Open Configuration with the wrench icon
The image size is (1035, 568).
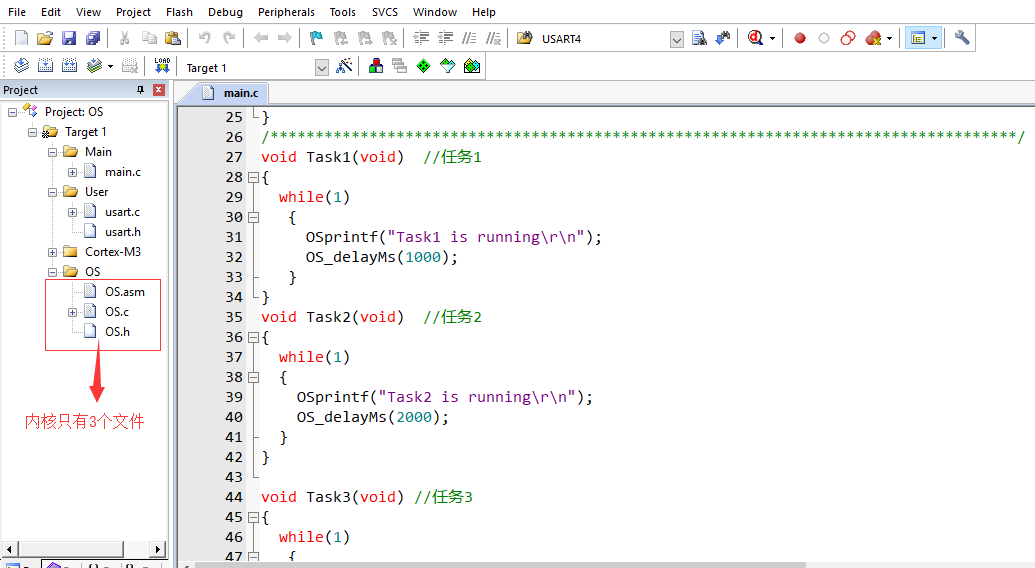tap(962, 38)
